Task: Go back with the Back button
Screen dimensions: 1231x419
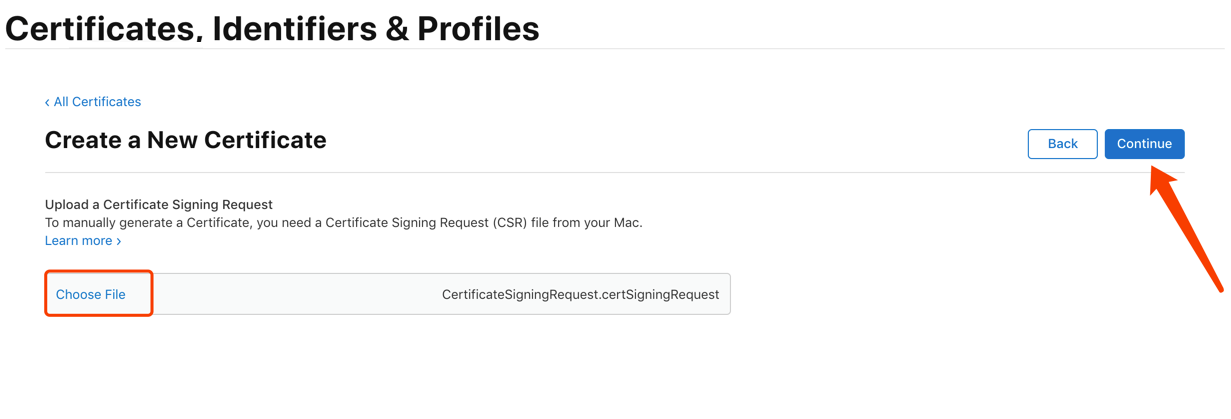Action: (x=1062, y=144)
